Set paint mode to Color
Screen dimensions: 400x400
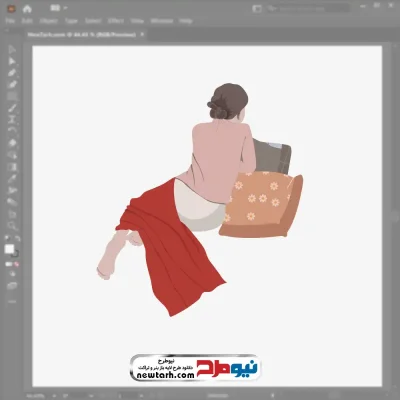pyautogui.click(x=8, y=264)
